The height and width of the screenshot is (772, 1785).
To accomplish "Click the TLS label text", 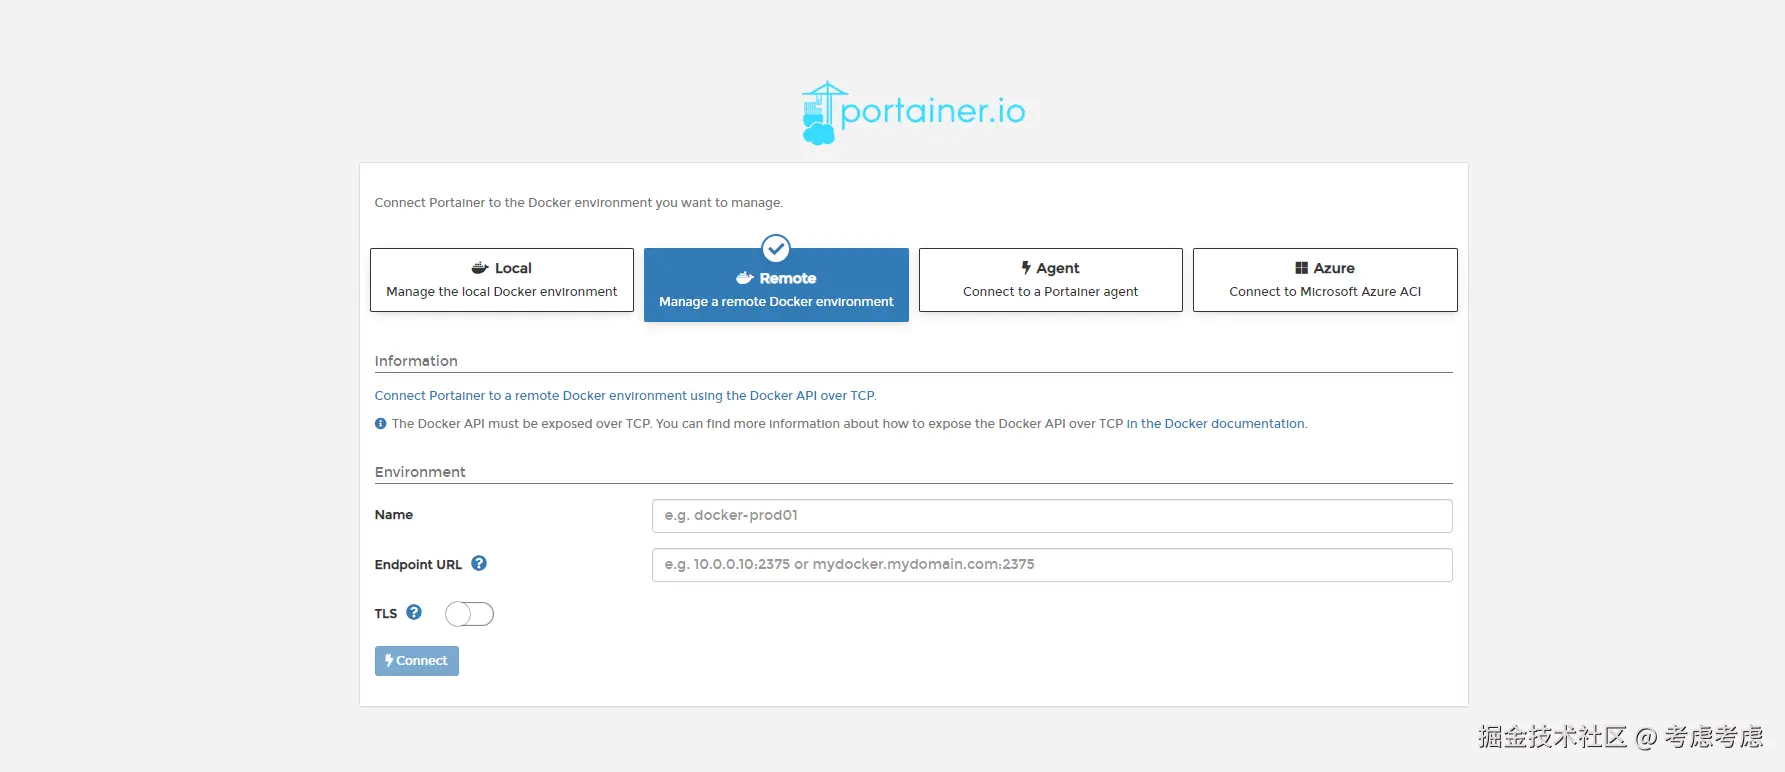I will [x=386, y=614].
